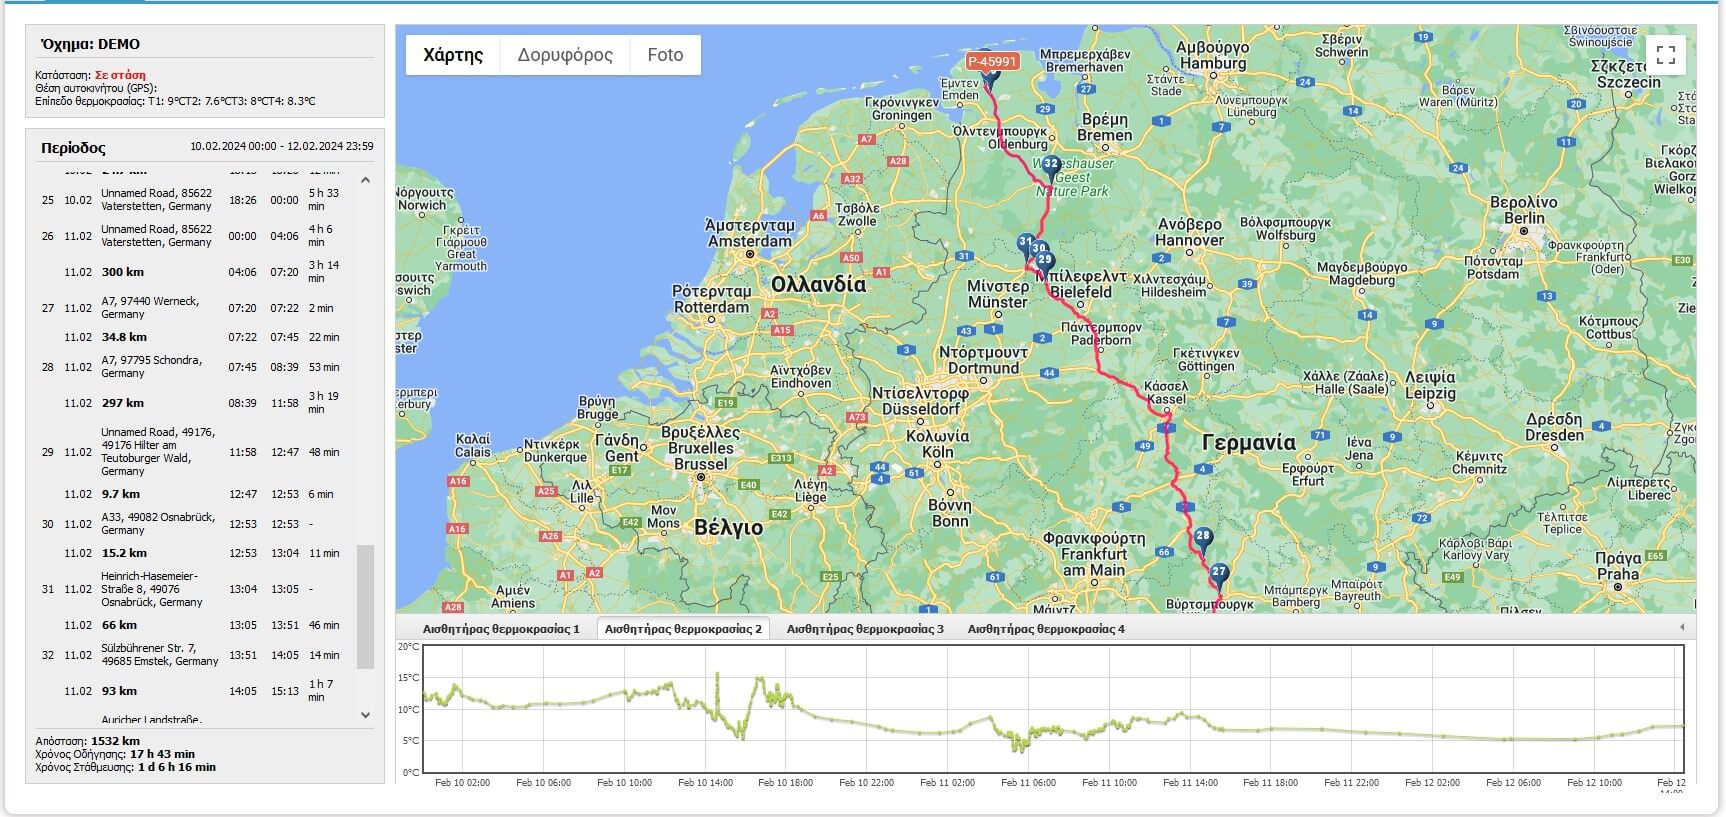This screenshot has width=1726, height=817.
Task: Switch map to Δορυφόρος satellite view
Action: [565, 55]
